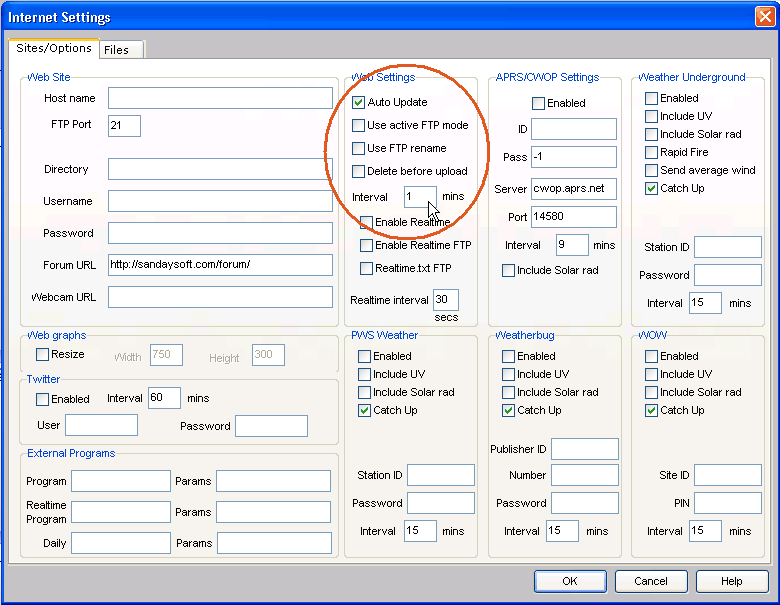This screenshot has height=605, width=780.
Task: Click the Web Site Username field
Action: (220, 201)
